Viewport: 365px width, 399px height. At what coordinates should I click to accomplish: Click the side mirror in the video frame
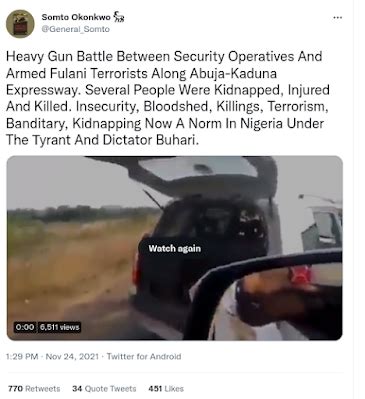click(267, 297)
